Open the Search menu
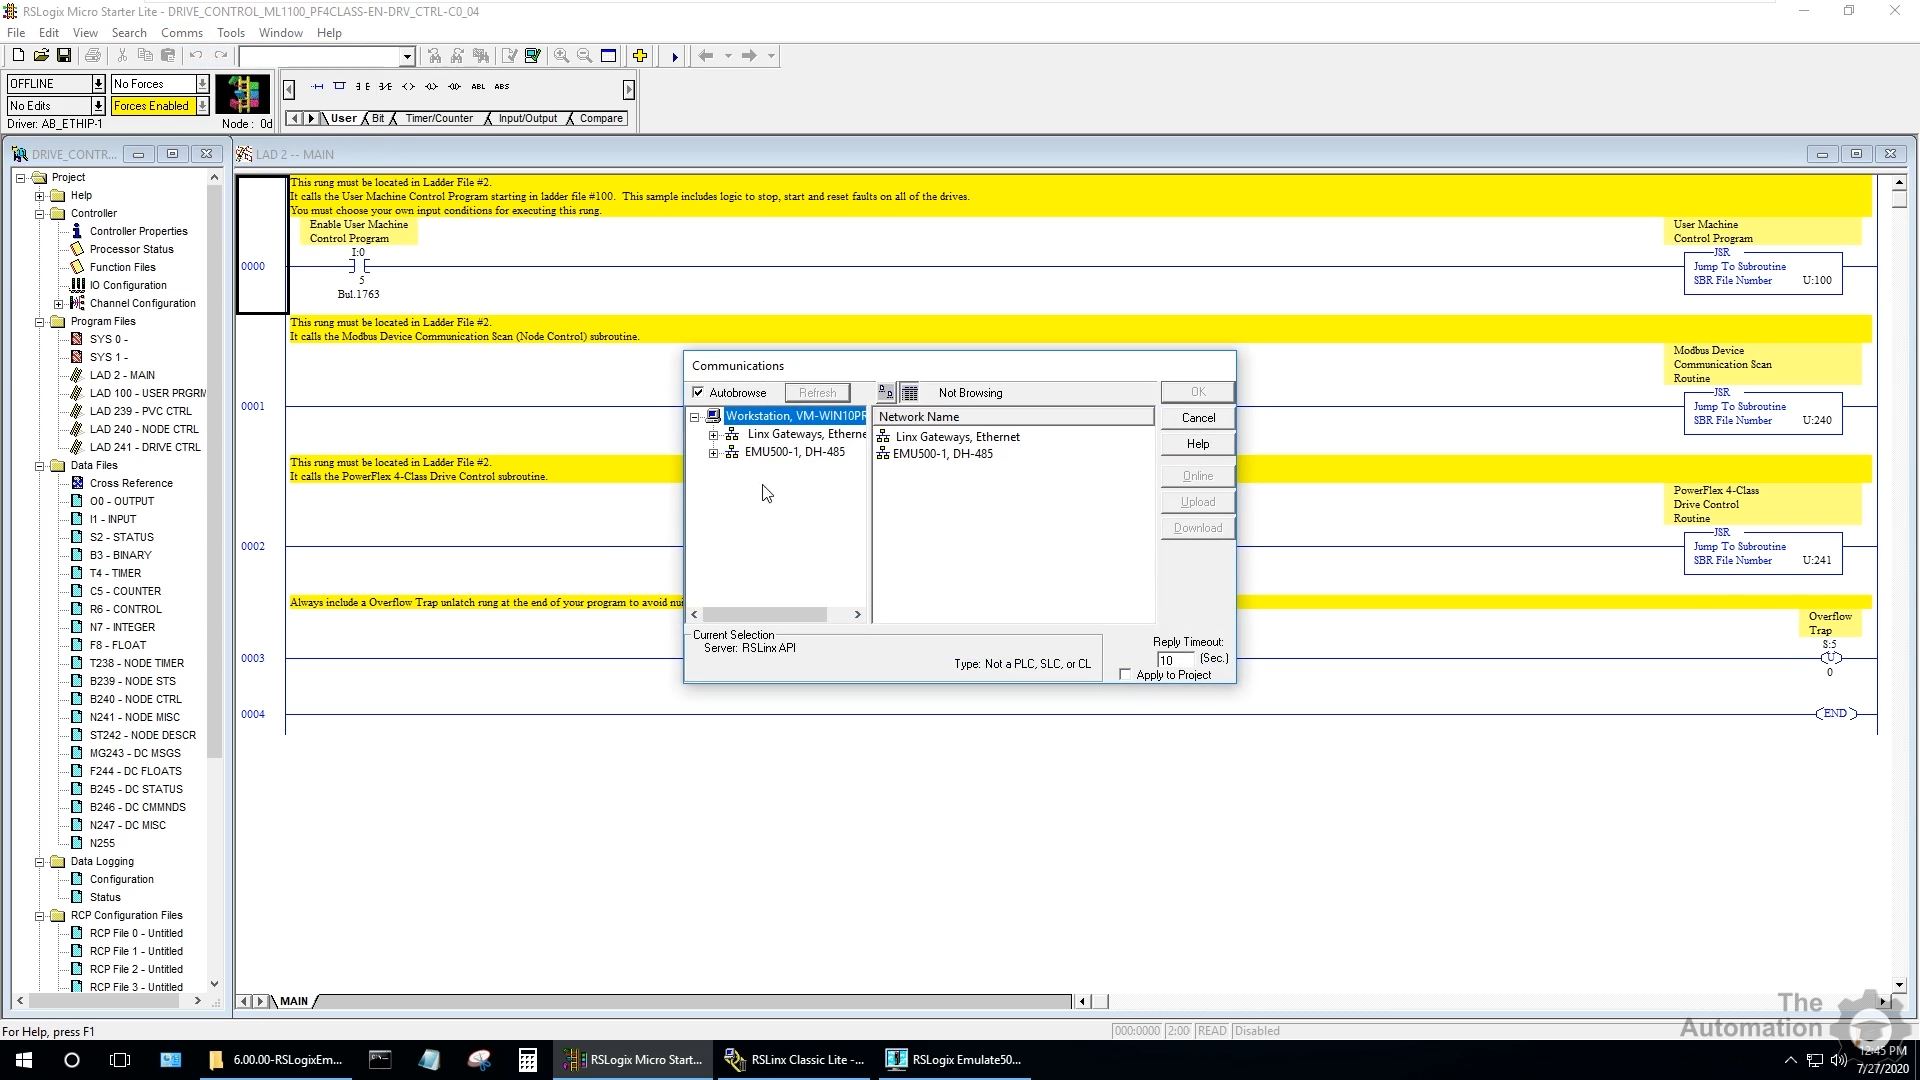Viewport: 1920px width, 1080px height. tap(129, 33)
